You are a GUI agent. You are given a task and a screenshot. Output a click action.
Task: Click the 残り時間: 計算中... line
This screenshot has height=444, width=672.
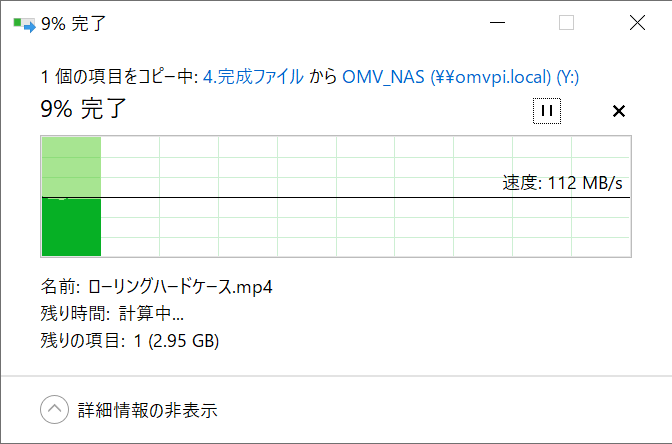[x=112, y=314]
